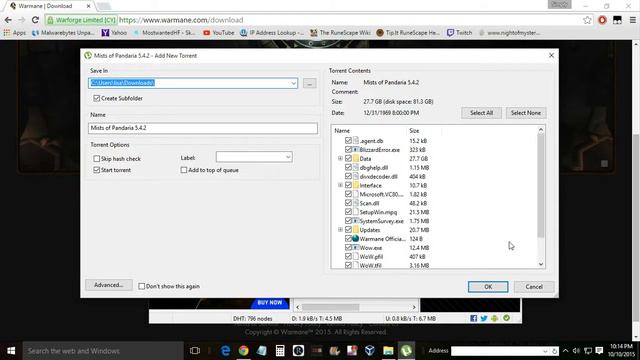This screenshot has width=640, height=360.
Task: Click Search the web and Windows box
Action: click(x=103, y=351)
